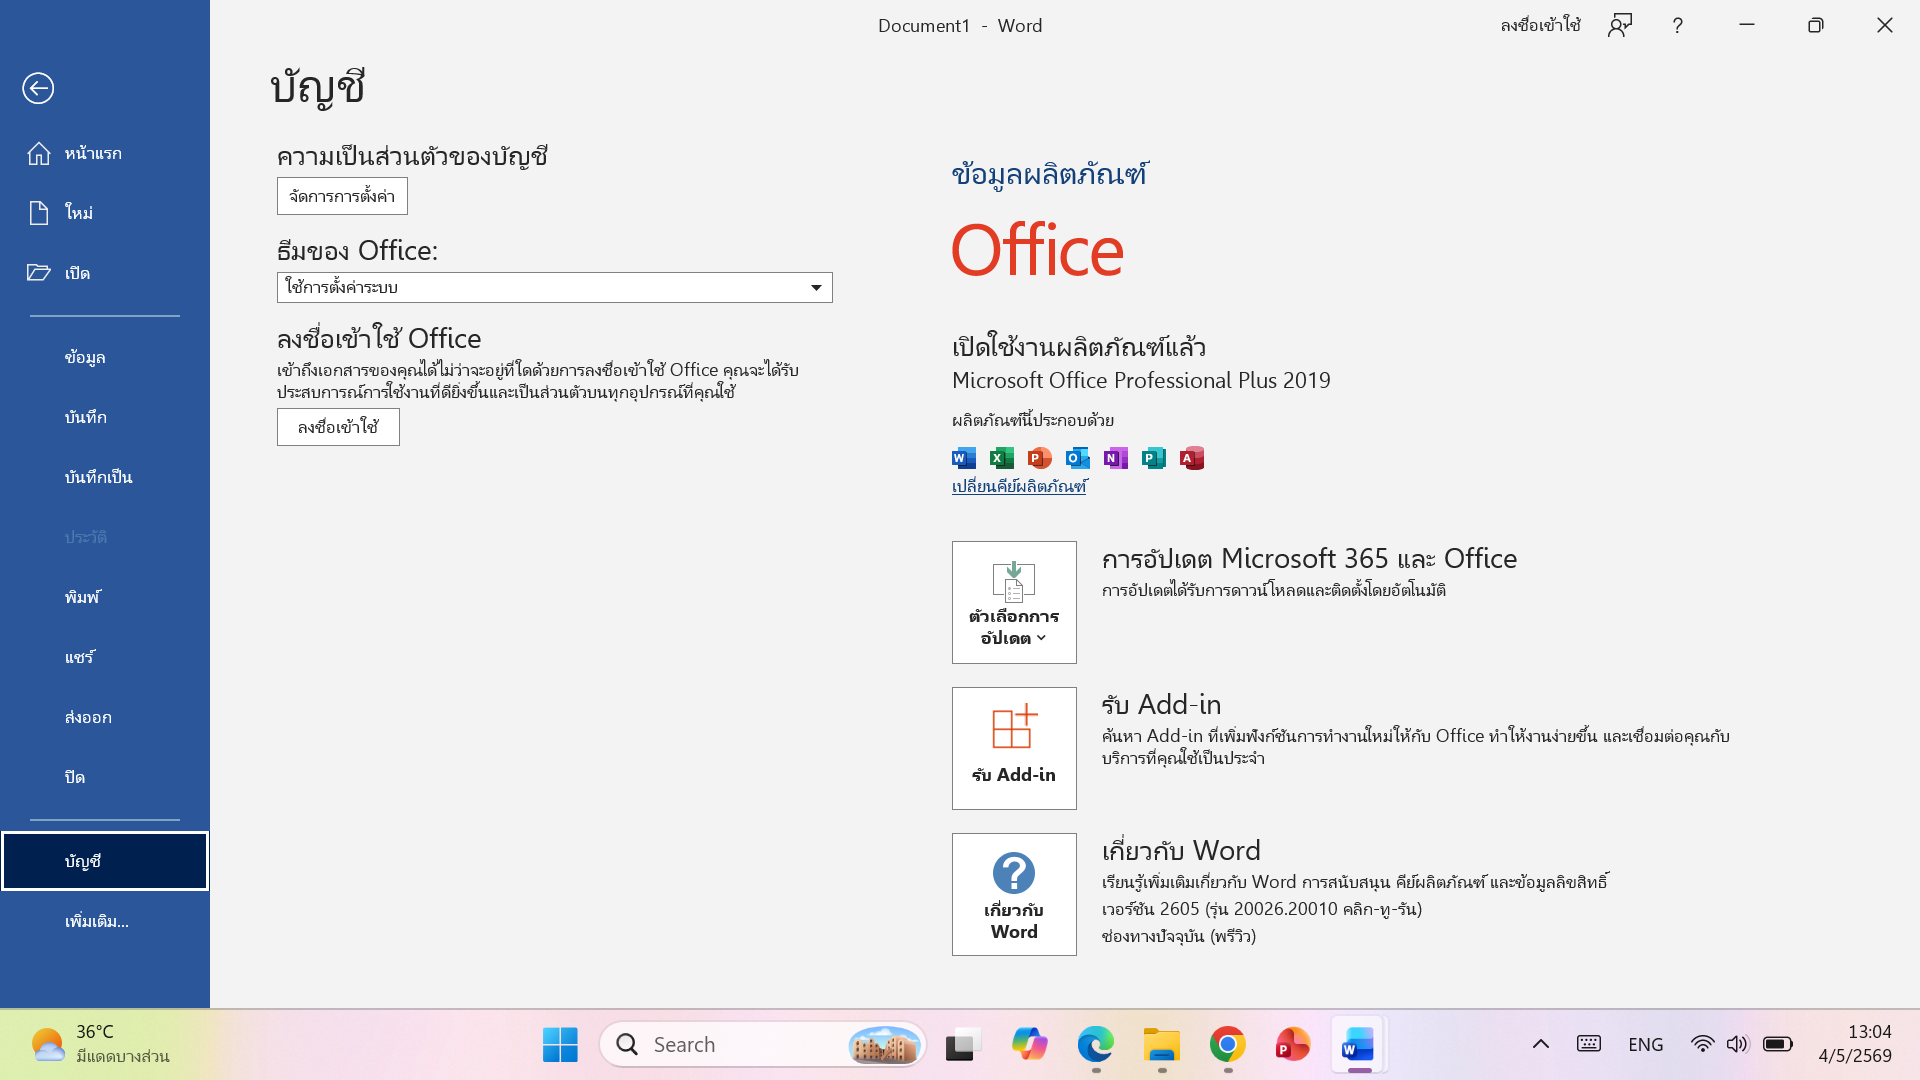Image resolution: width=1920 pixels, height=1080 pixels.
Task: Open the เพิ่มเติม... More menu item
Action: coord(105,921)
